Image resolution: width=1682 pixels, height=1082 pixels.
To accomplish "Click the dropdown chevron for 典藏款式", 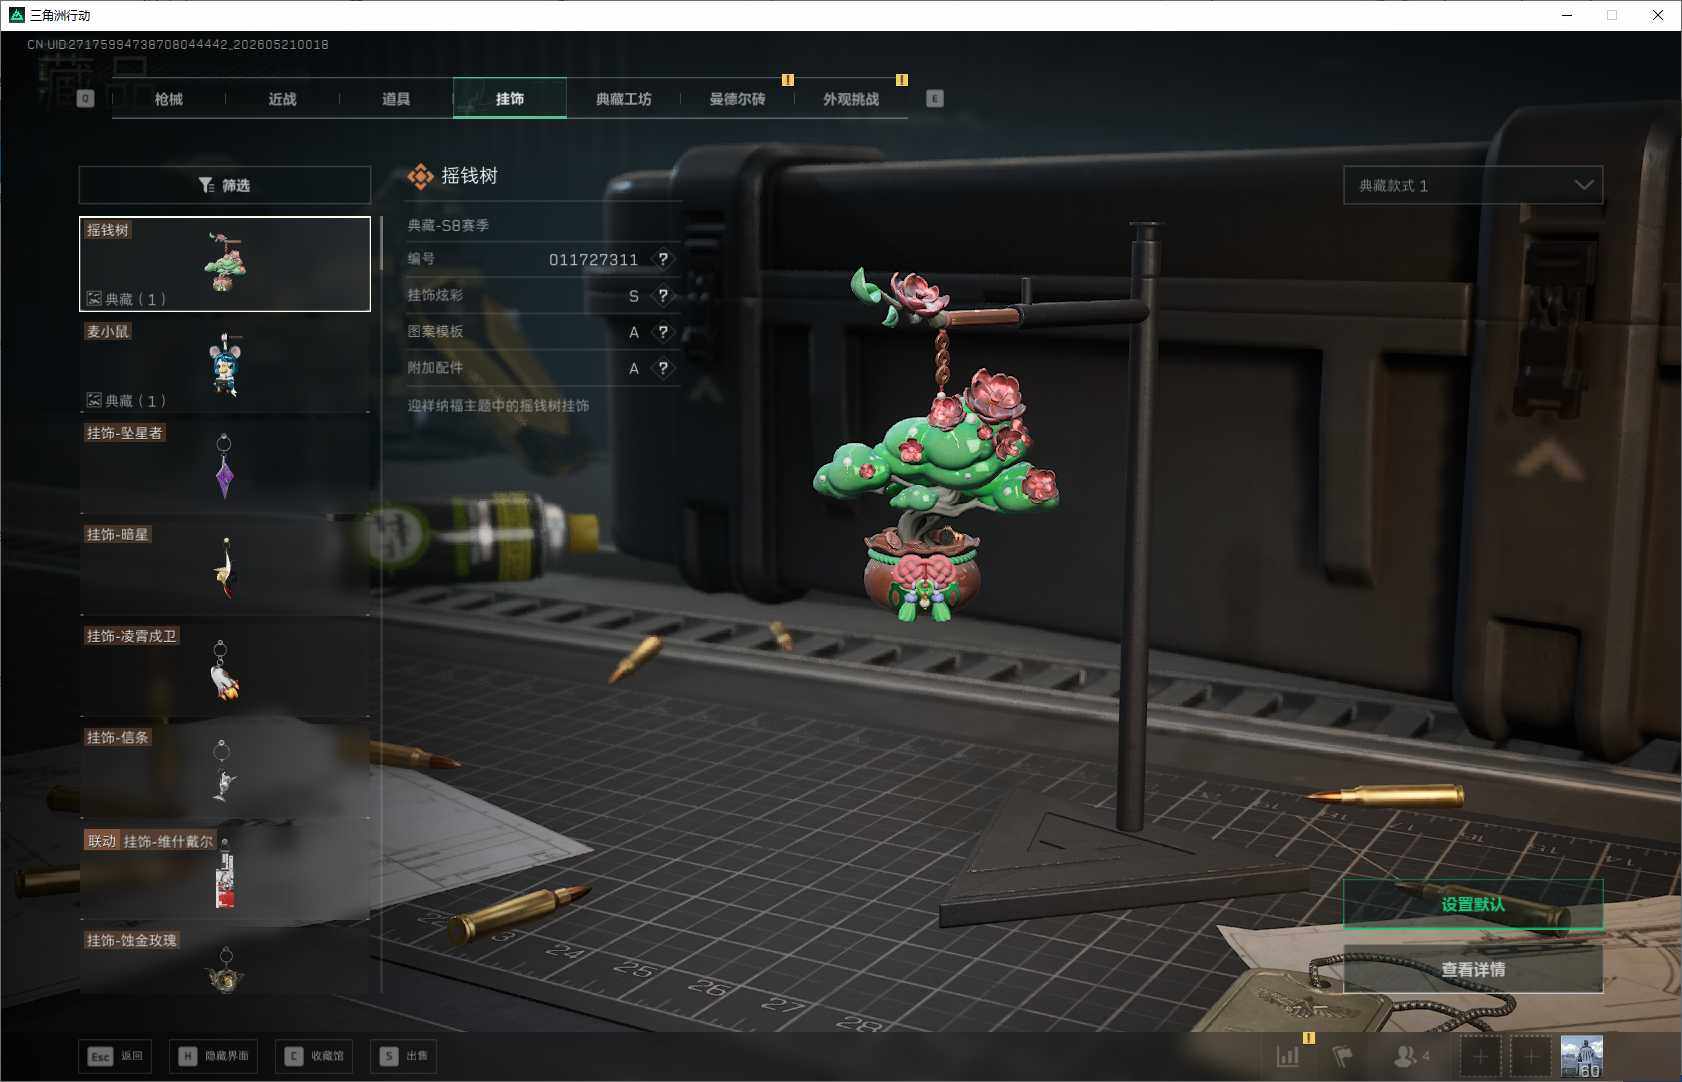I will pyautogui.click(x=1584, y=185).
